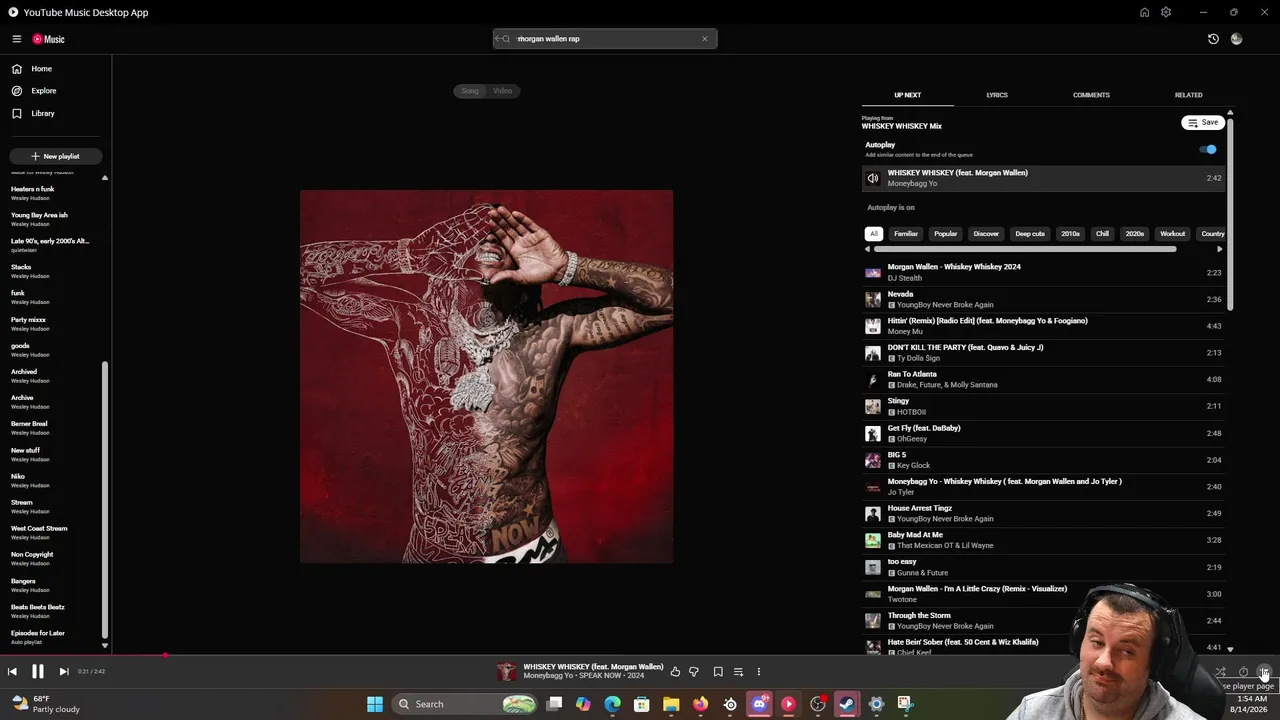1280x720 pixels.
Task: Skip to the previous track
Action: 12,672
